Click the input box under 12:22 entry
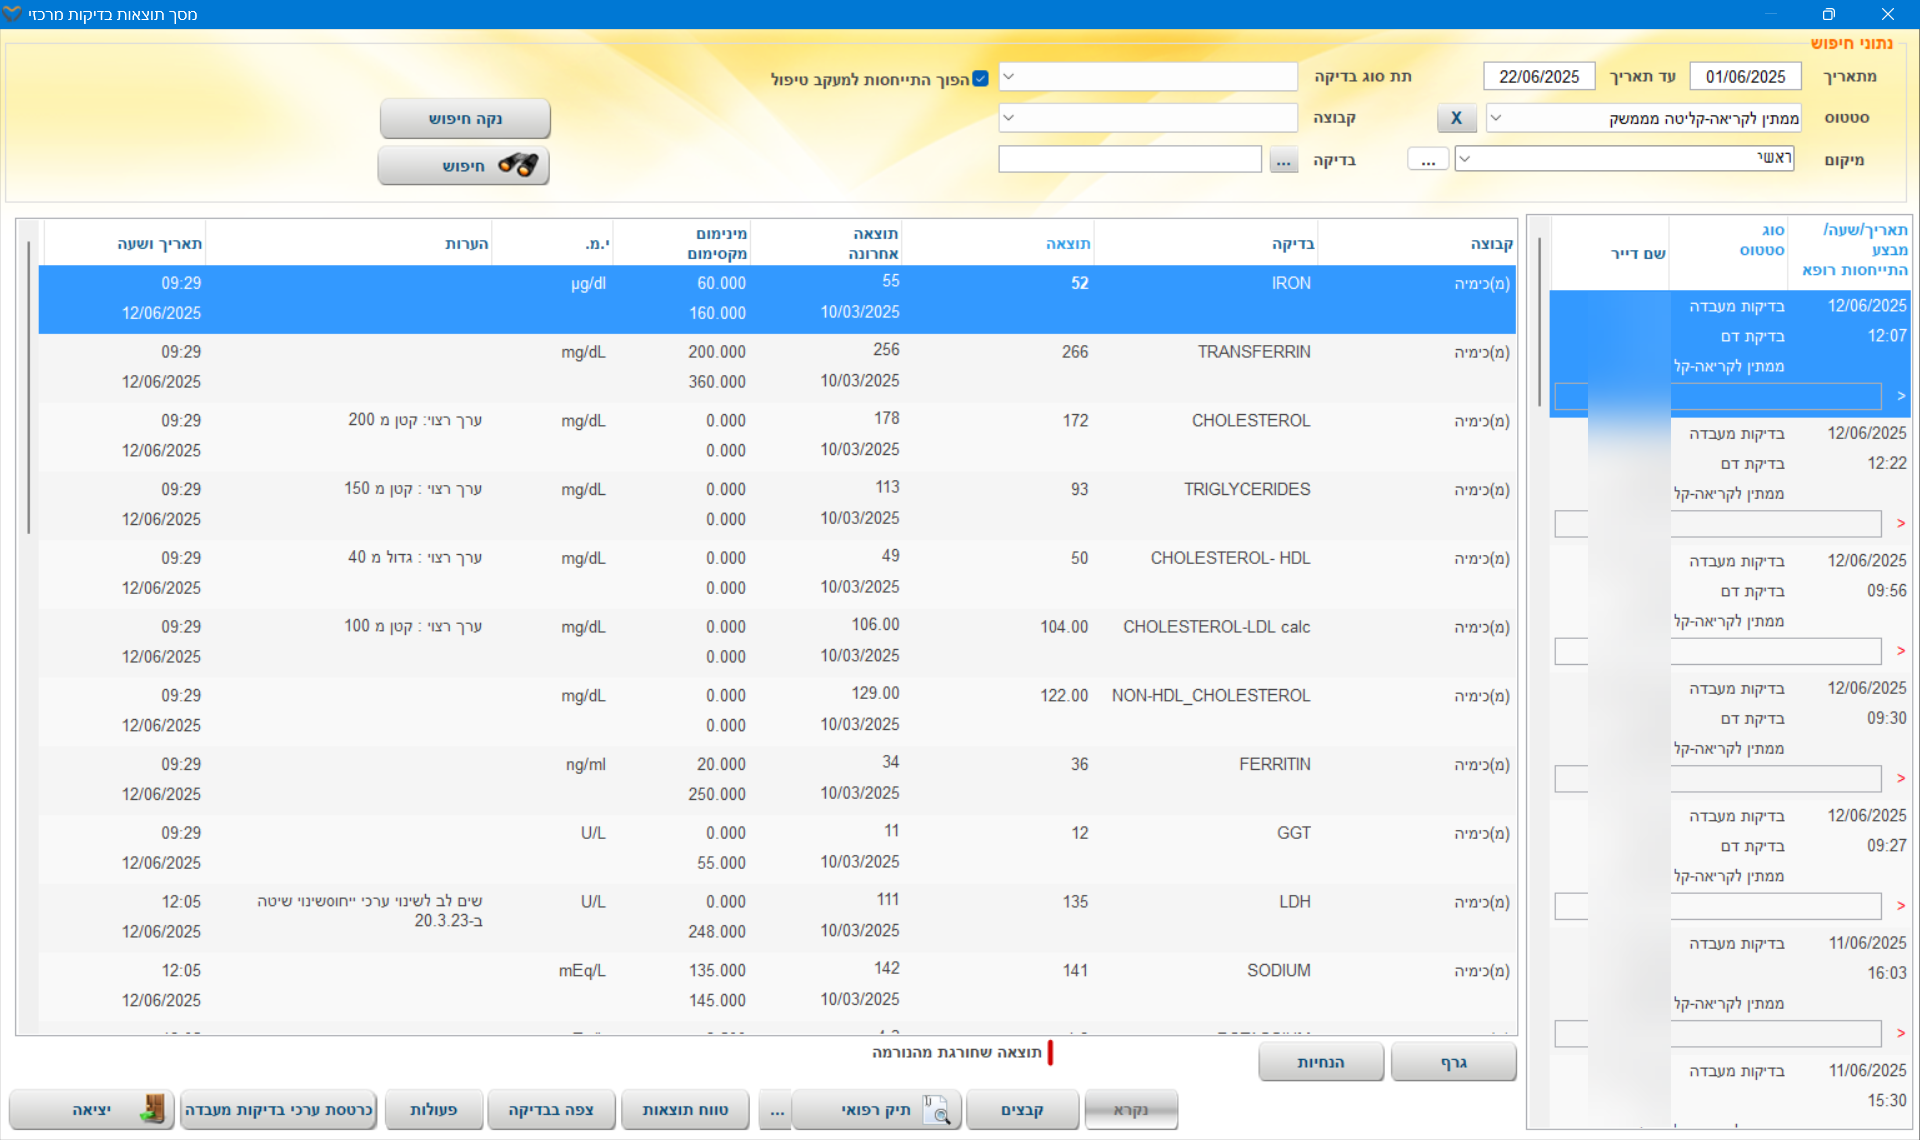 point(1718,524)
